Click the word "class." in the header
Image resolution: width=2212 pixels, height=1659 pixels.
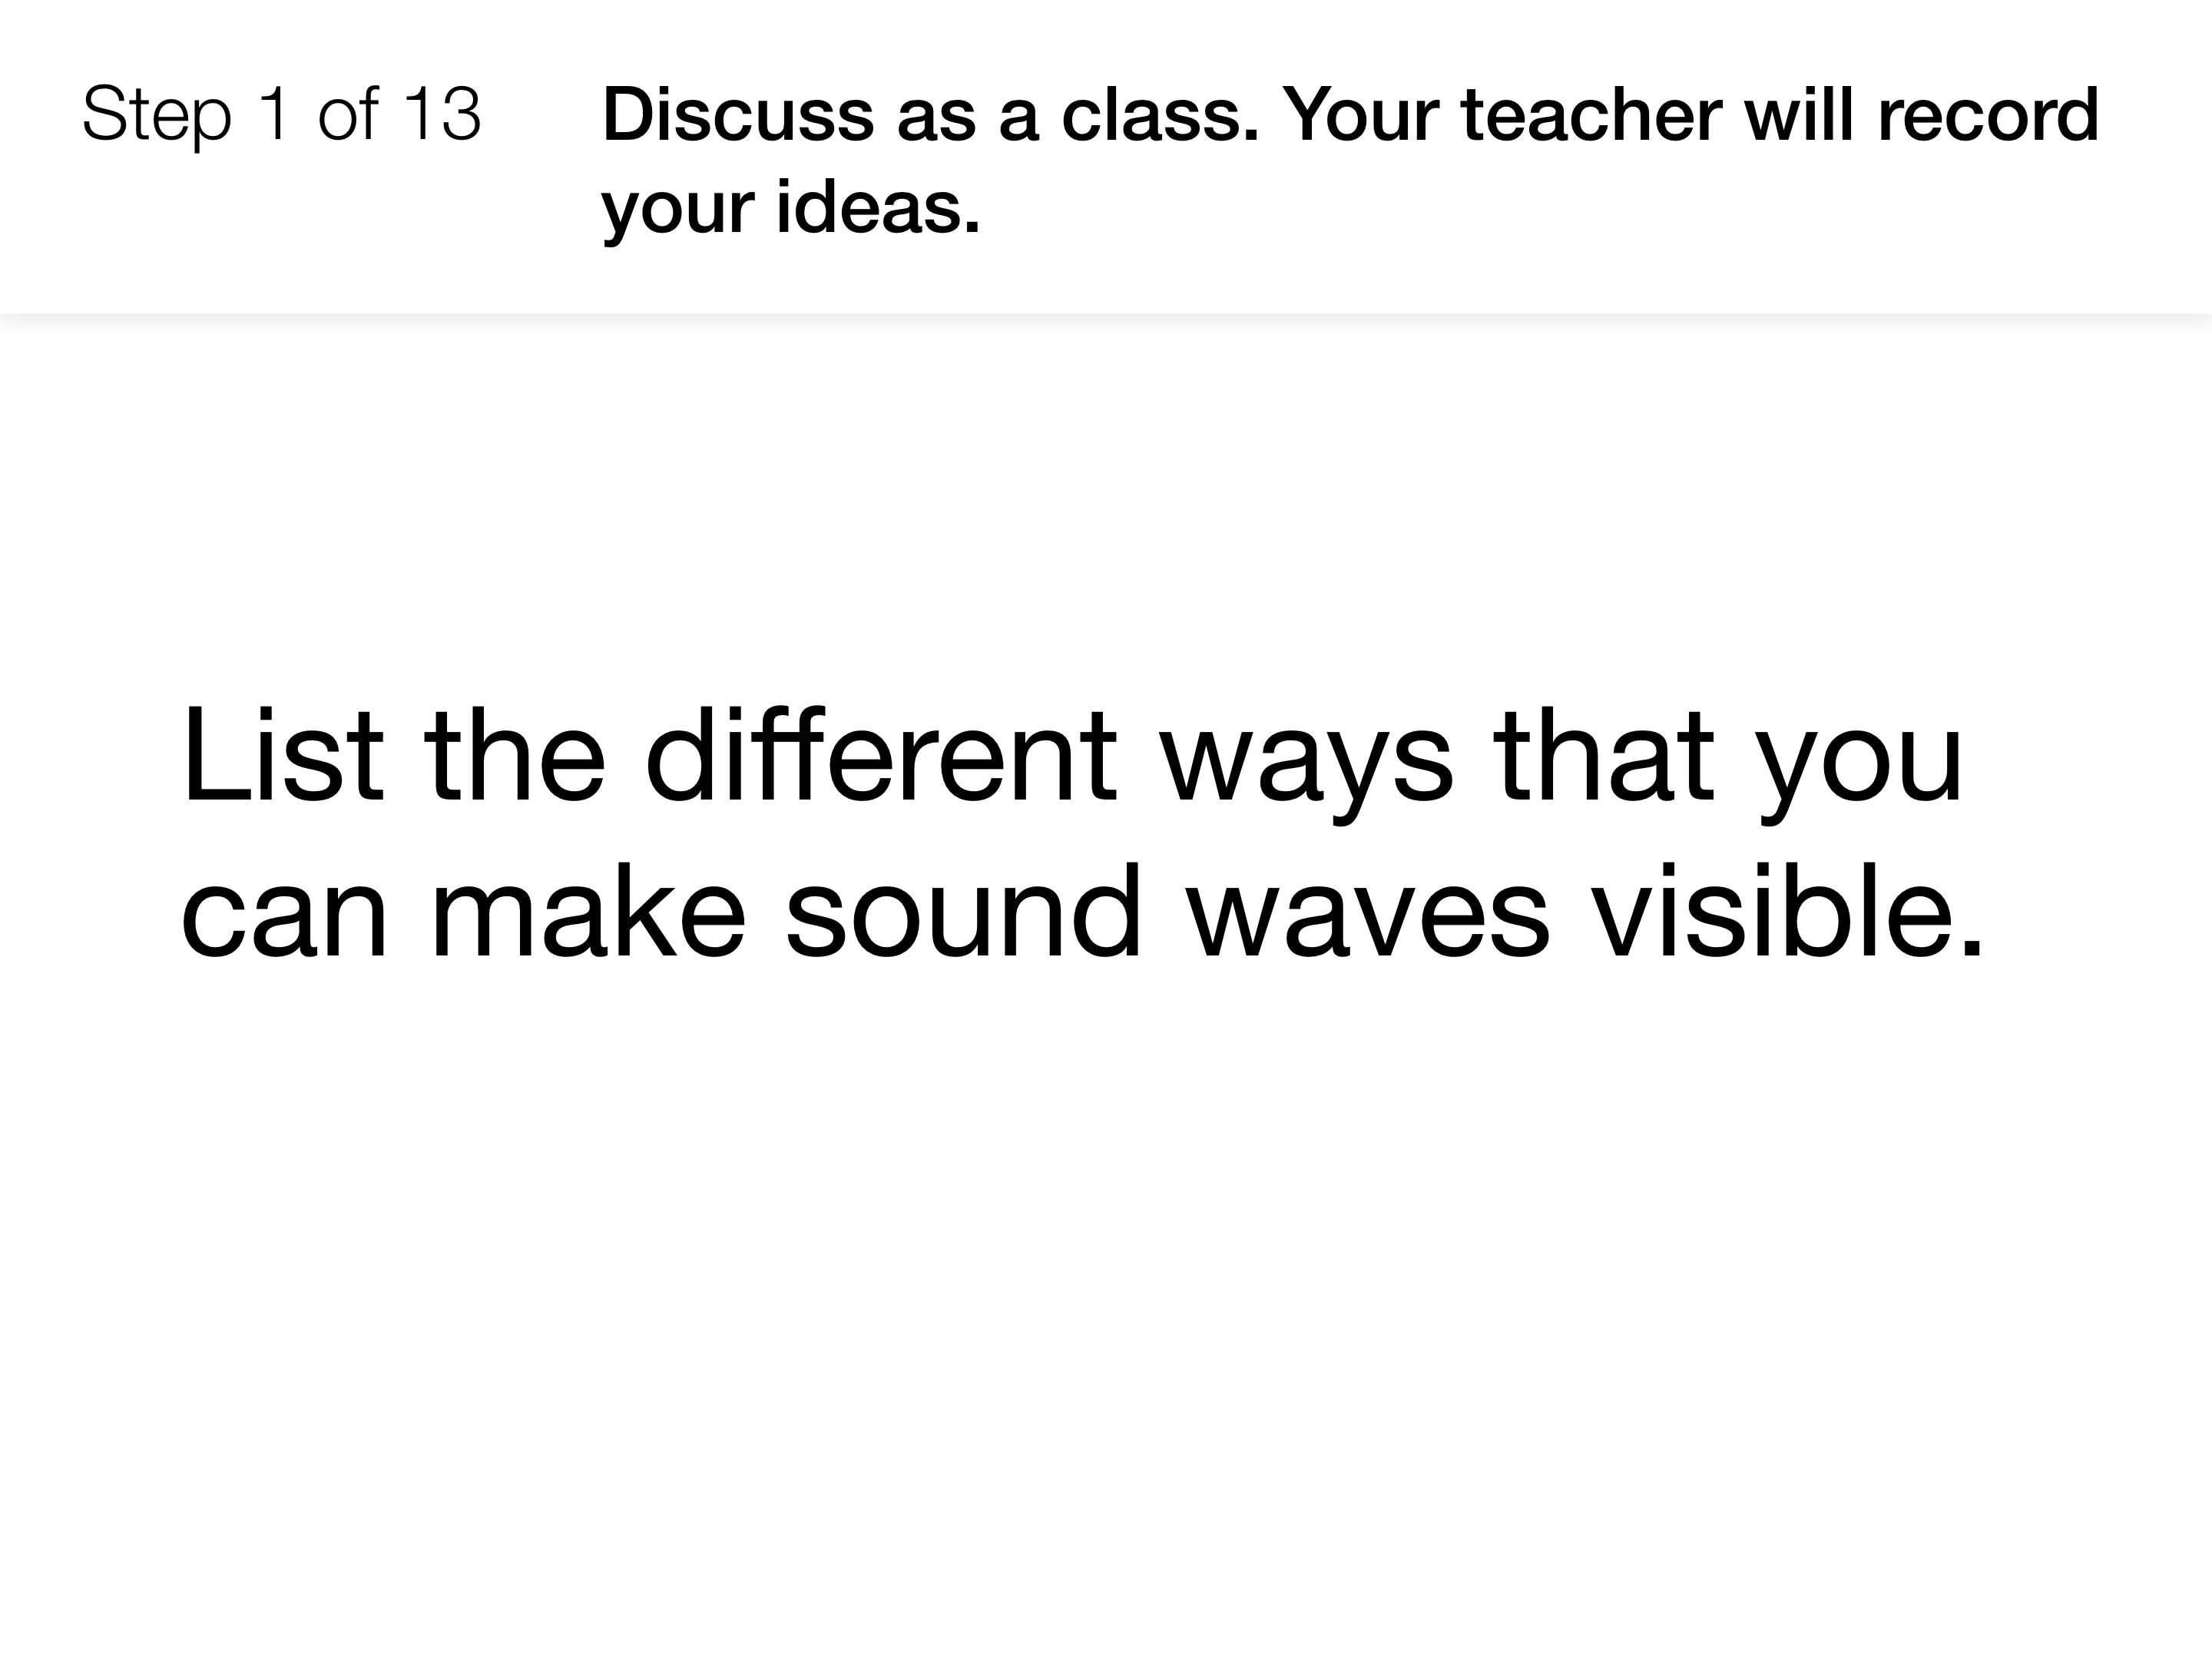pyautogui.click(x=1160, y=114)
